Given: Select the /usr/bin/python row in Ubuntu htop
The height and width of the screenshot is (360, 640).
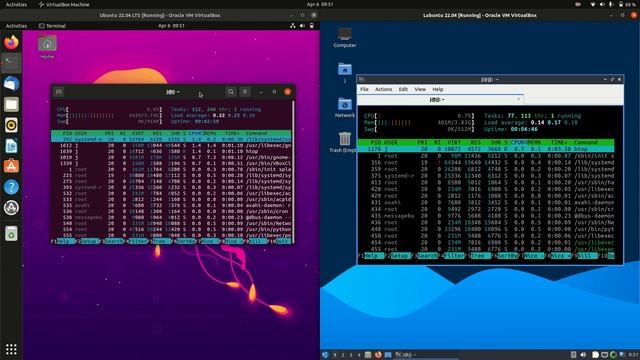Looking at the screenshot, I should coord(171,229).
